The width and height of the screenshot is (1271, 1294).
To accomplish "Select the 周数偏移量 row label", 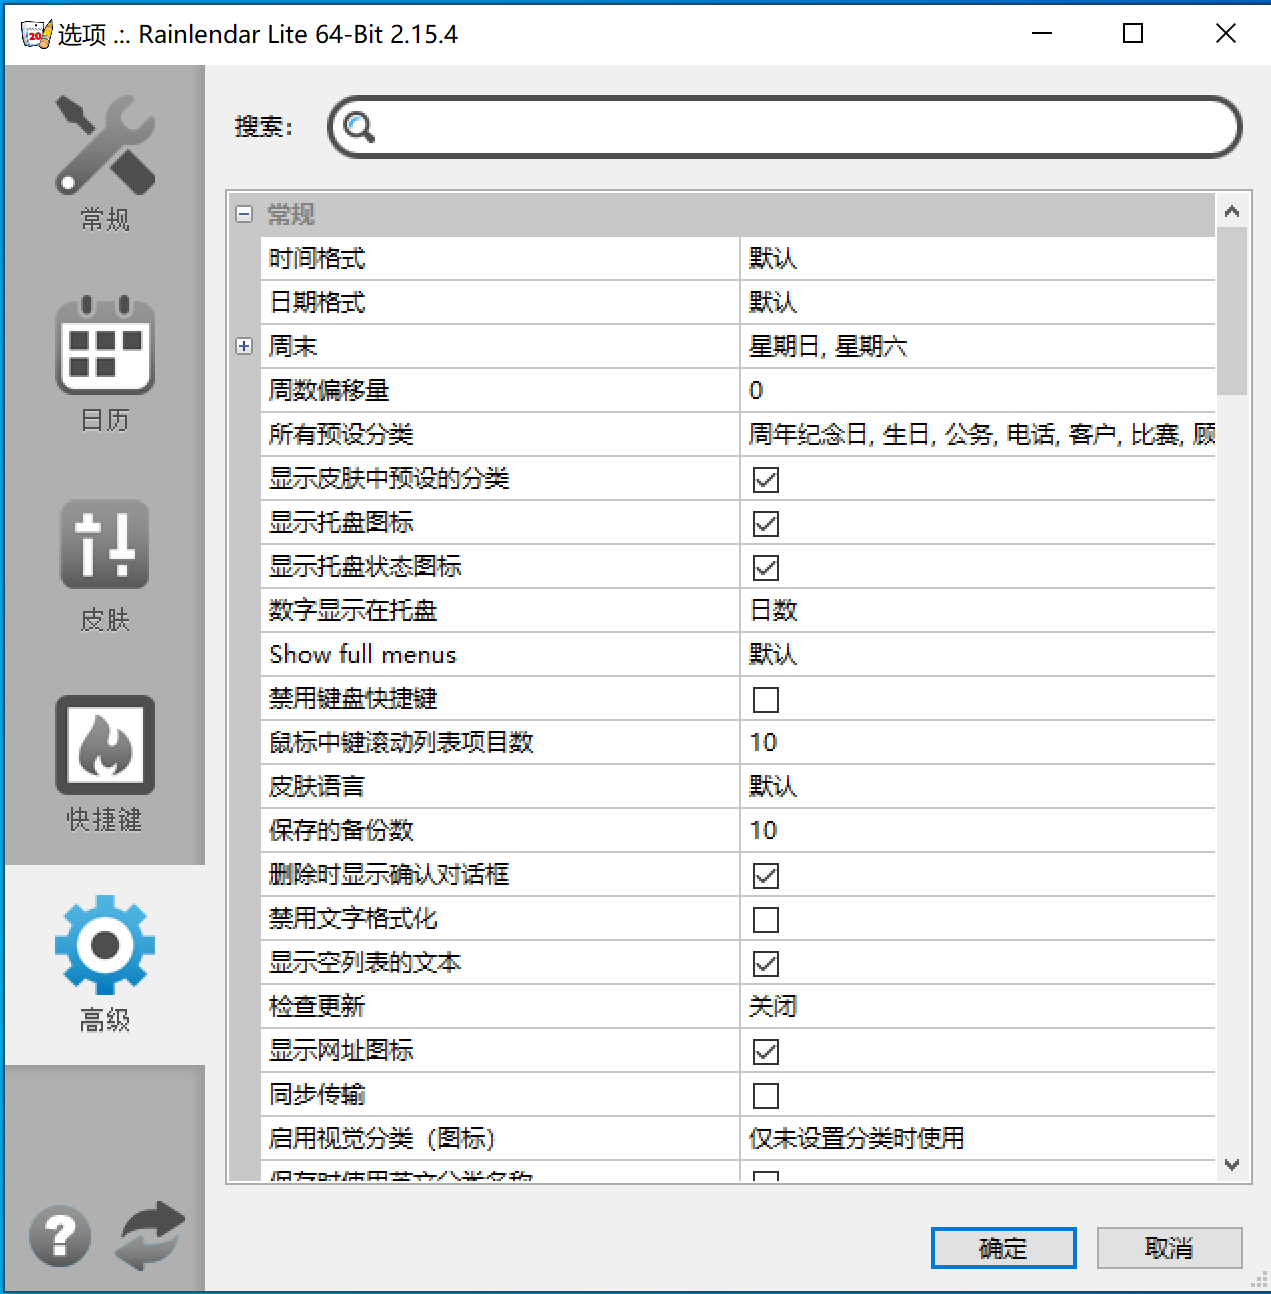I will (329, 390).
